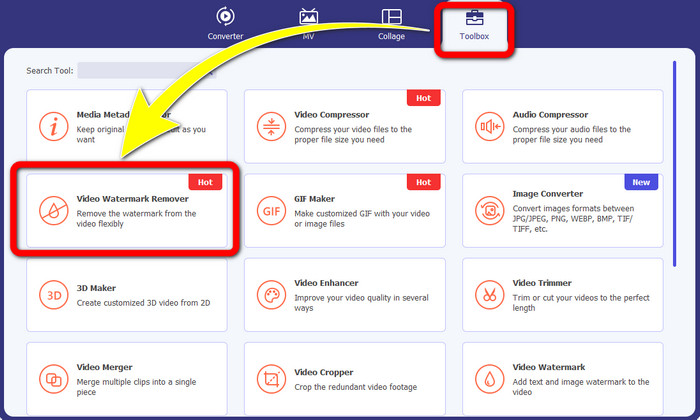The width and height of the screenshot is (700, 420).
Task: Click the Audio Compressor description text
Action: pyautogui.click(x=571, y=135)
